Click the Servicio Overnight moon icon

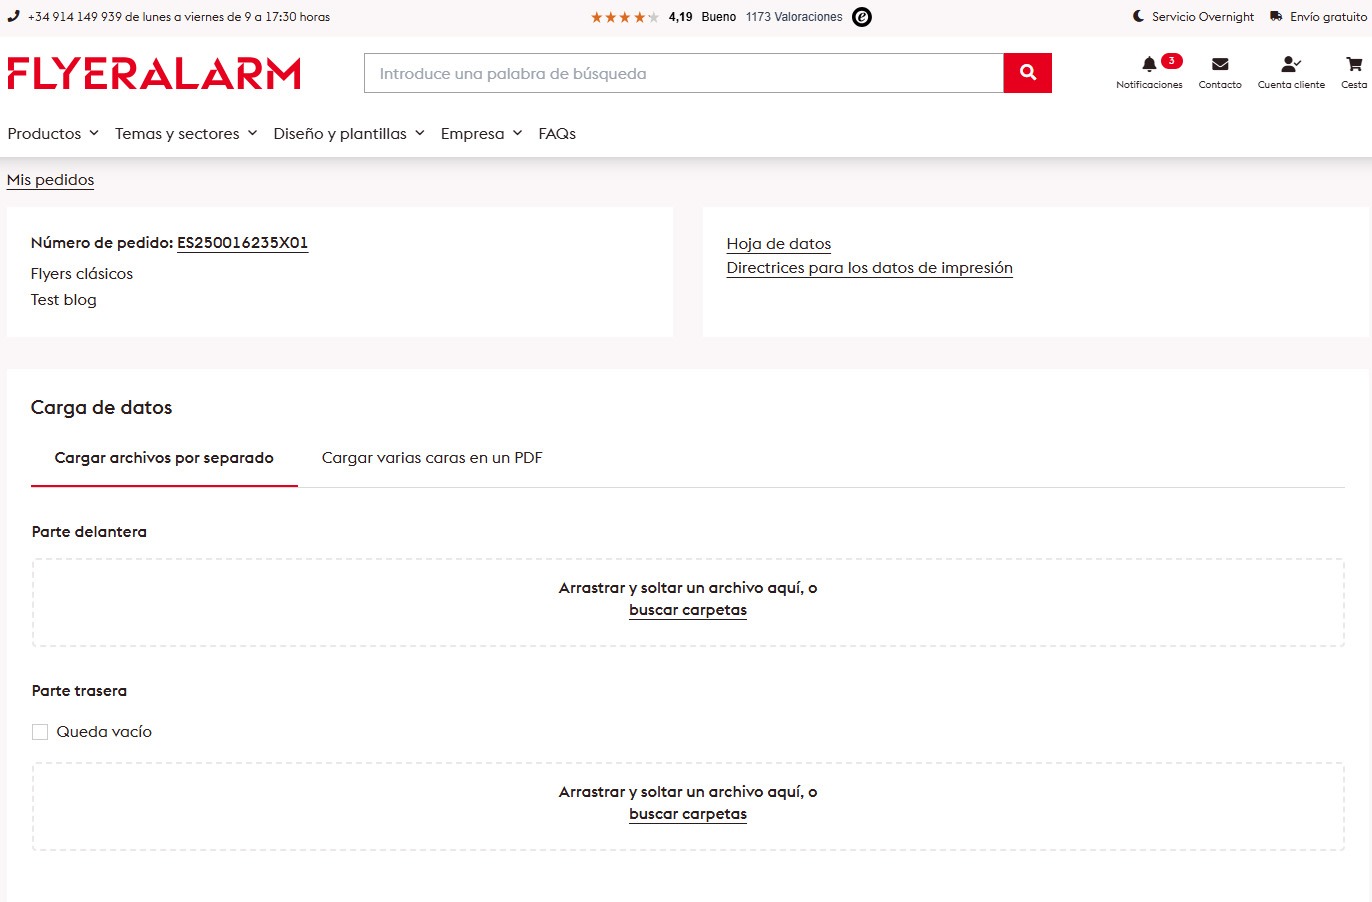click(x=1138, y=16)
